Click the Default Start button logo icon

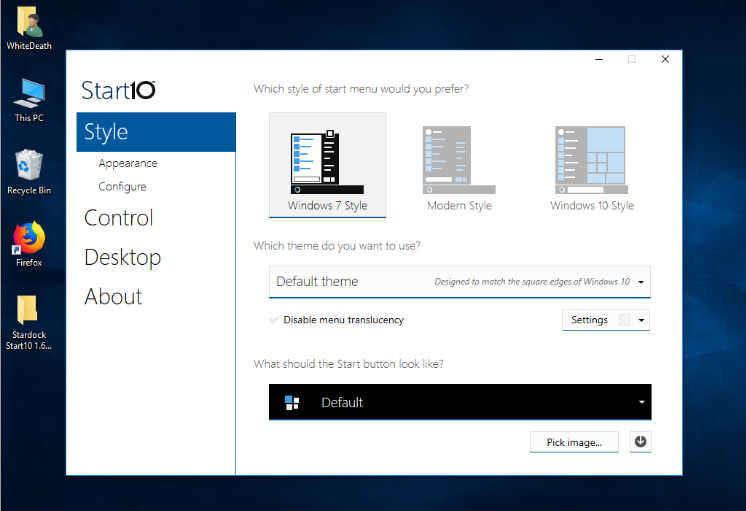point(292,403)
